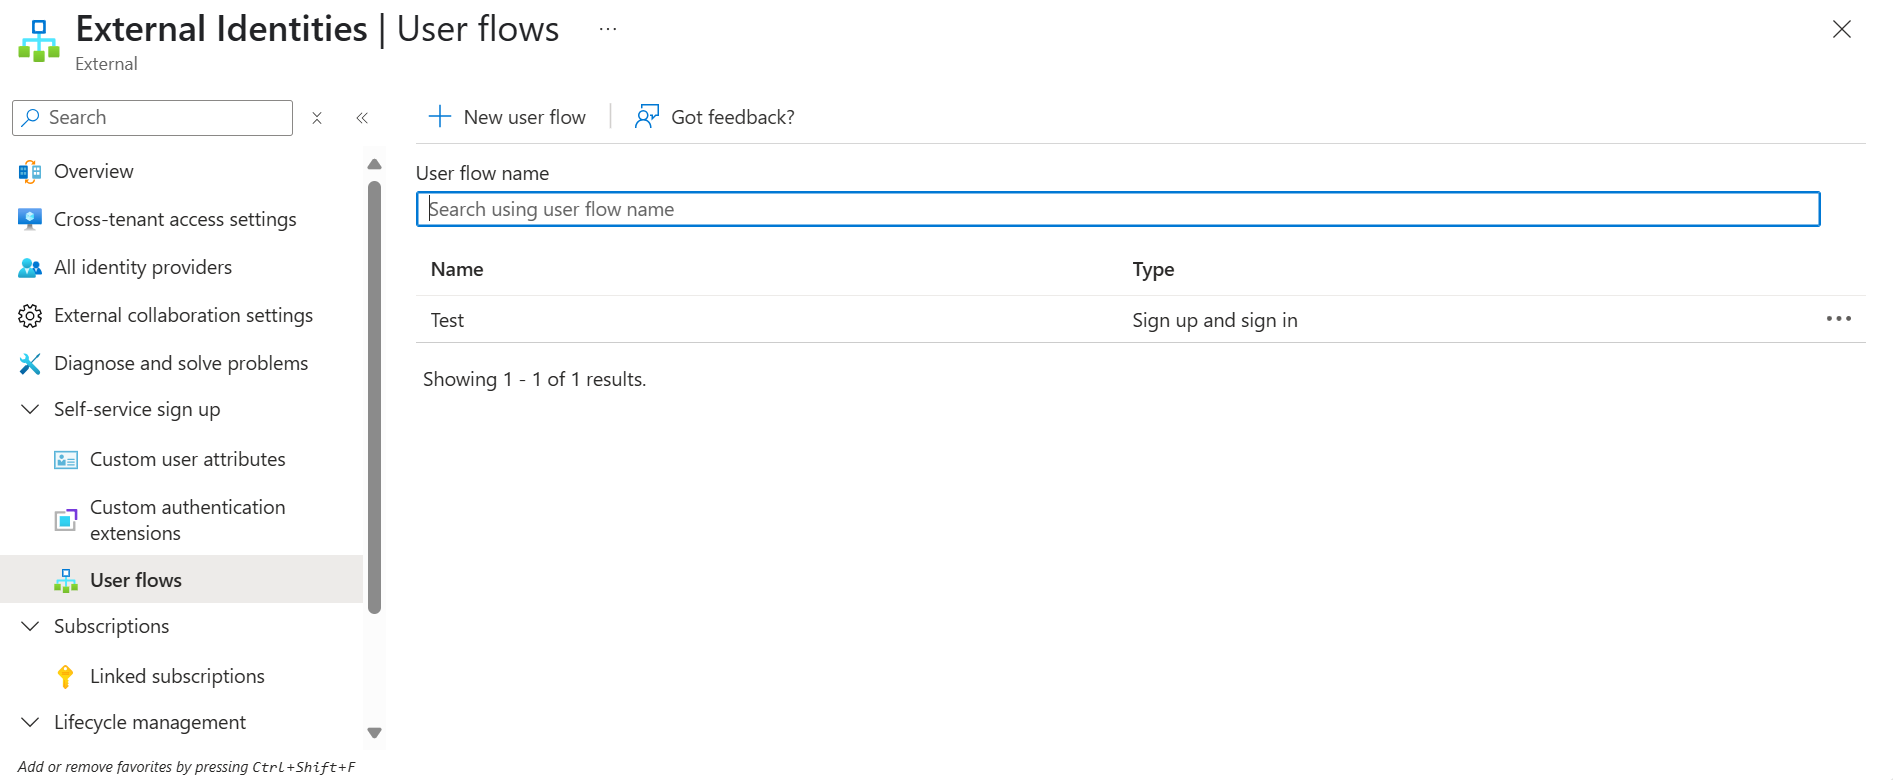Screen dimensions: 1893x780
Task: Open External collaboration settings
Action: coord(182,316)
